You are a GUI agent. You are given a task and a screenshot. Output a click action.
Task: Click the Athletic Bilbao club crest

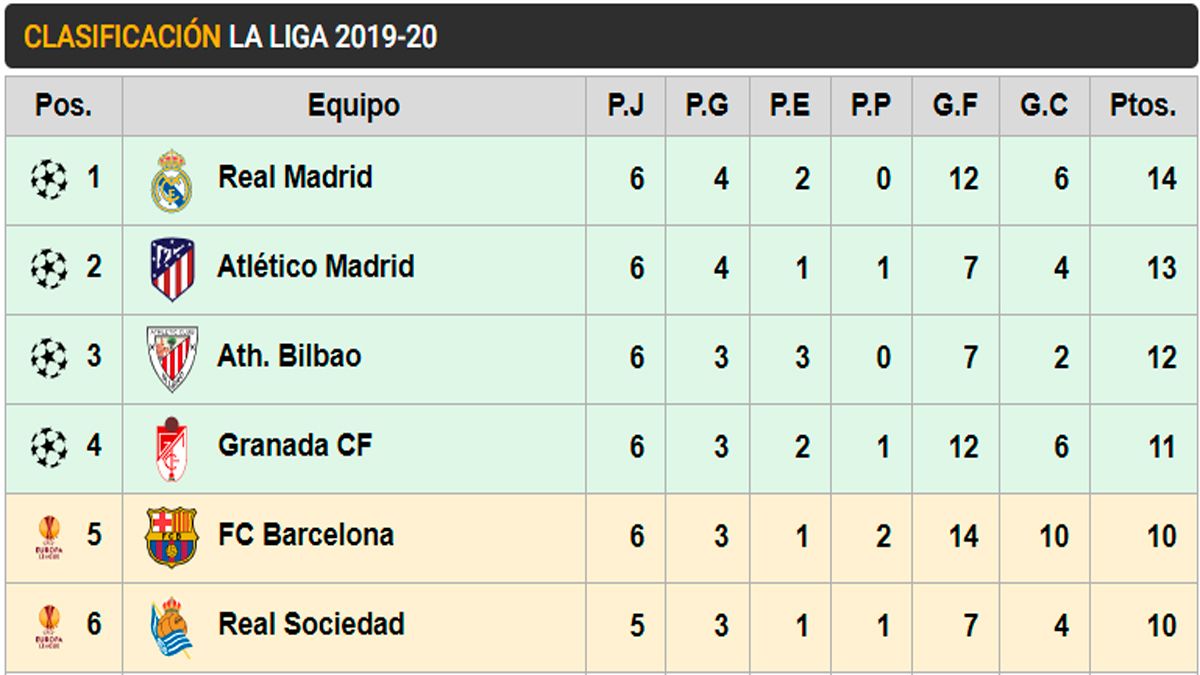pos(172,358)
